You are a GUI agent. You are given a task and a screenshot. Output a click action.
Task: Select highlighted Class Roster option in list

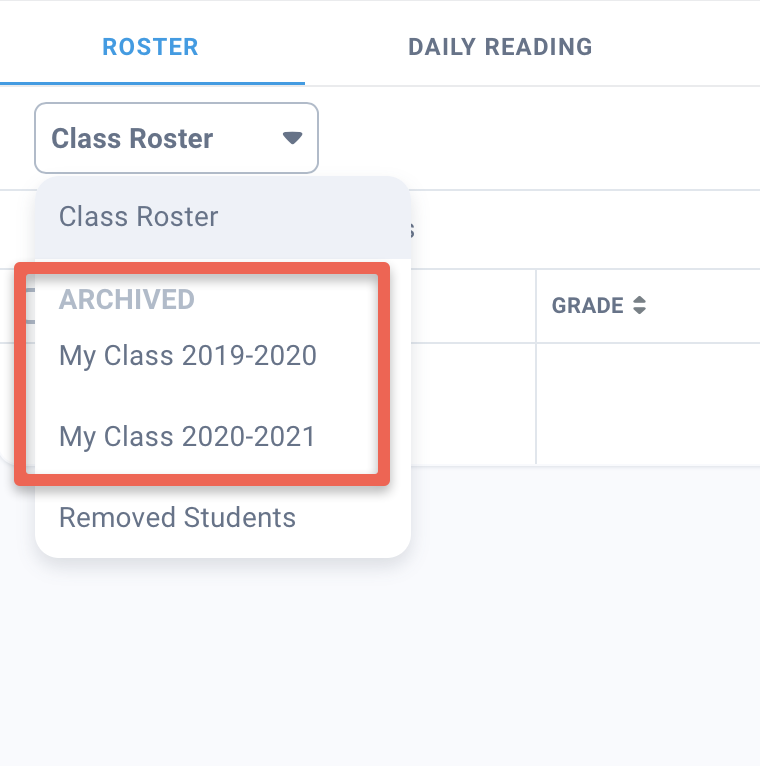tap(138, 217)
